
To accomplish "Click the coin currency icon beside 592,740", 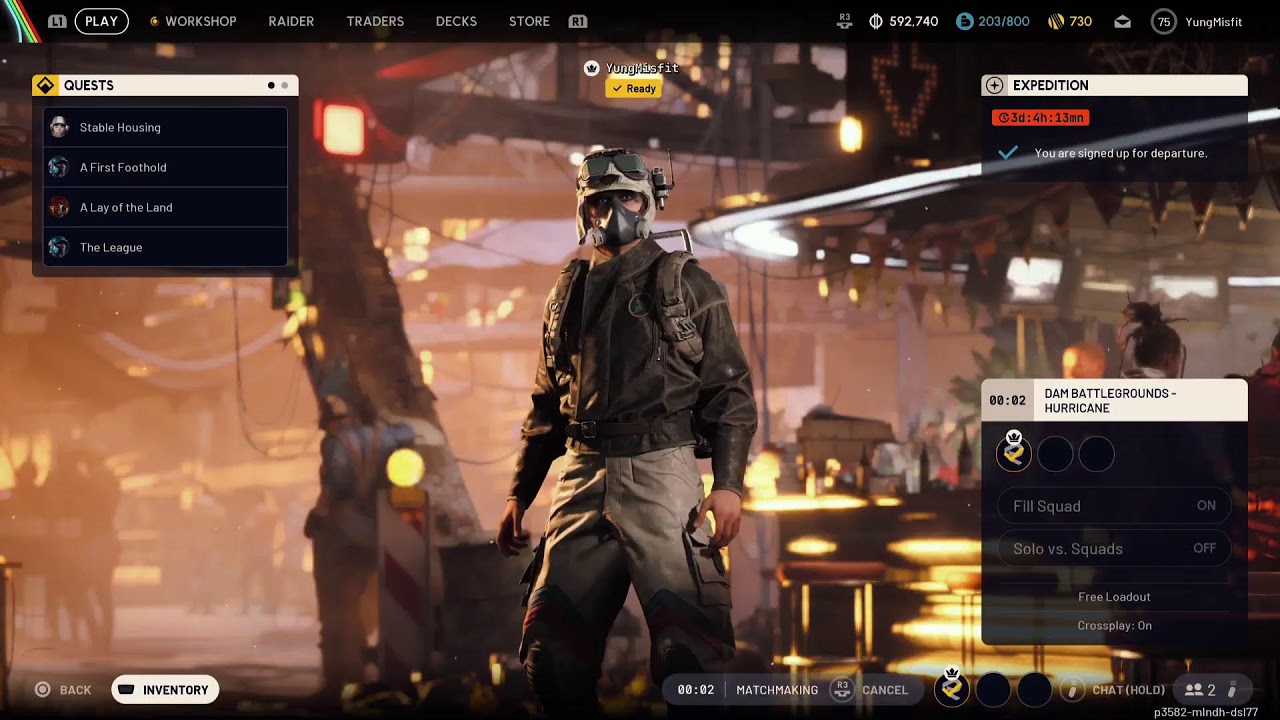I will pos(876,21).
